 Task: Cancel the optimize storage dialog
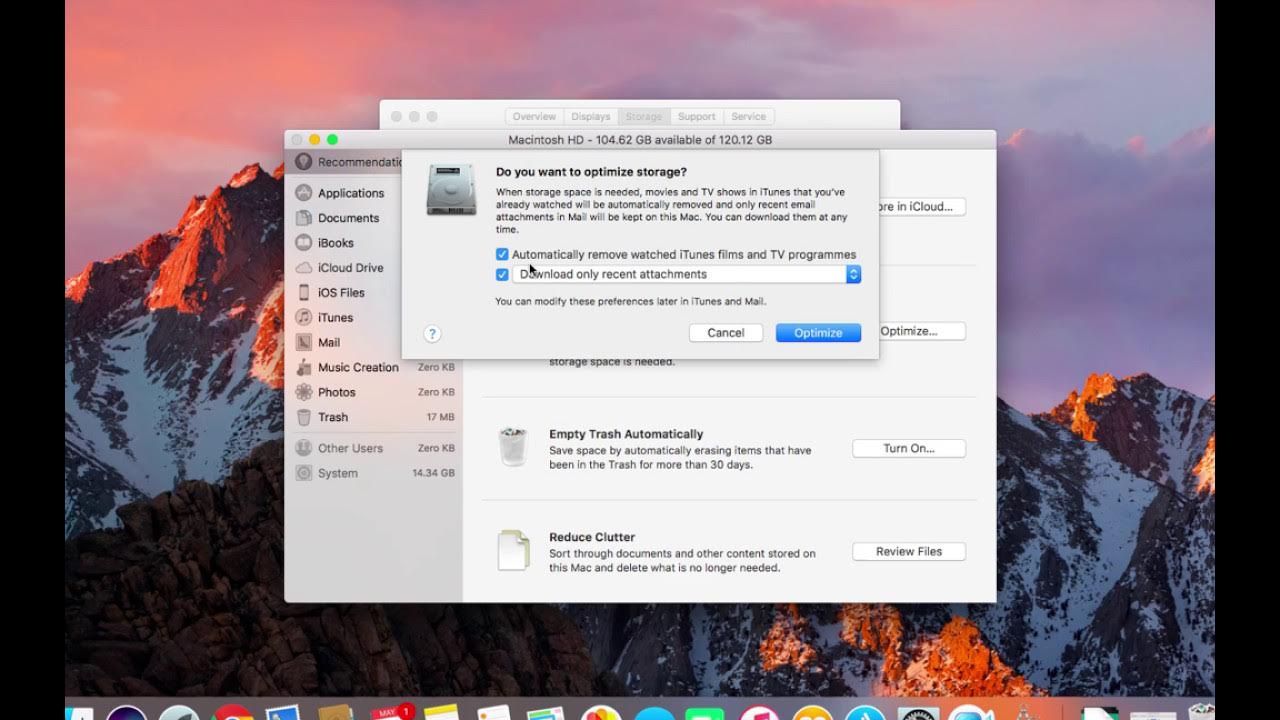point(726,333)
